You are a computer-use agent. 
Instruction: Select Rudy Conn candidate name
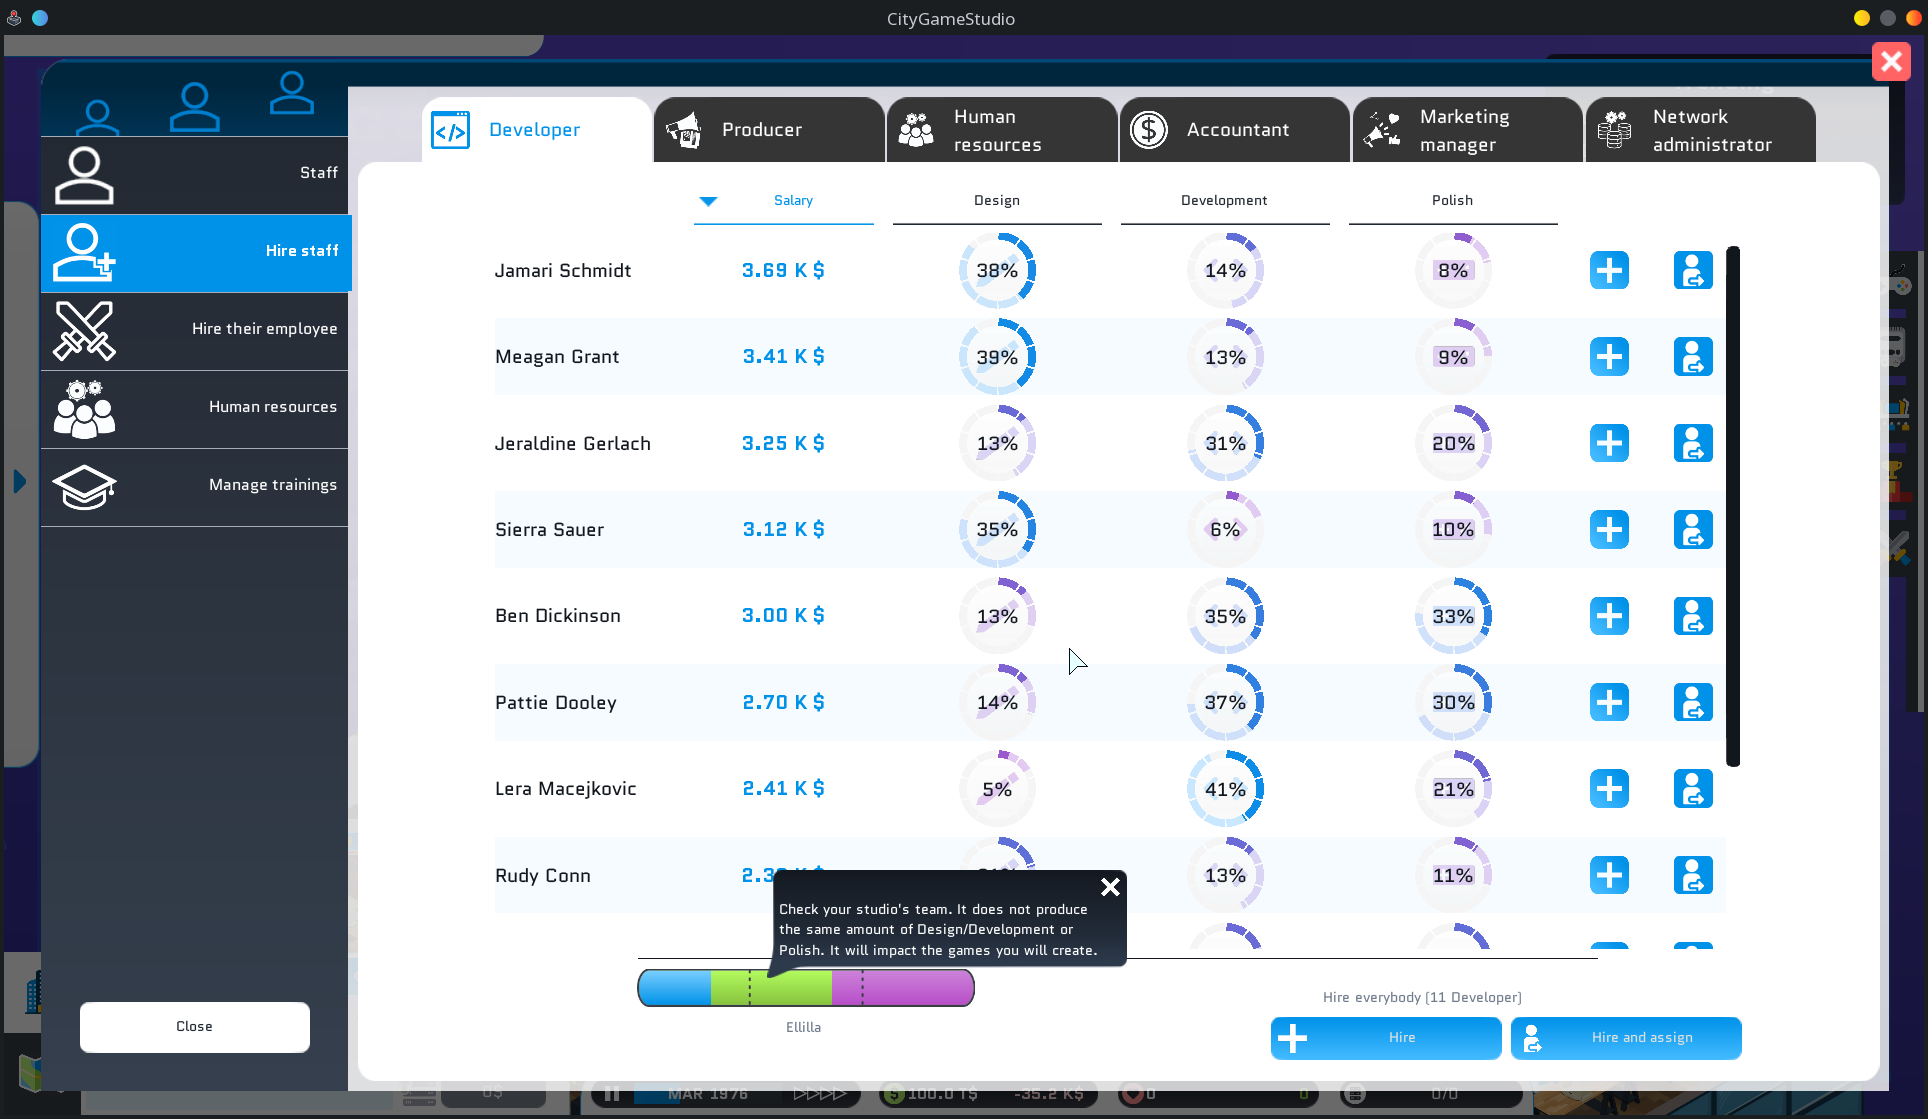(543, 876)
